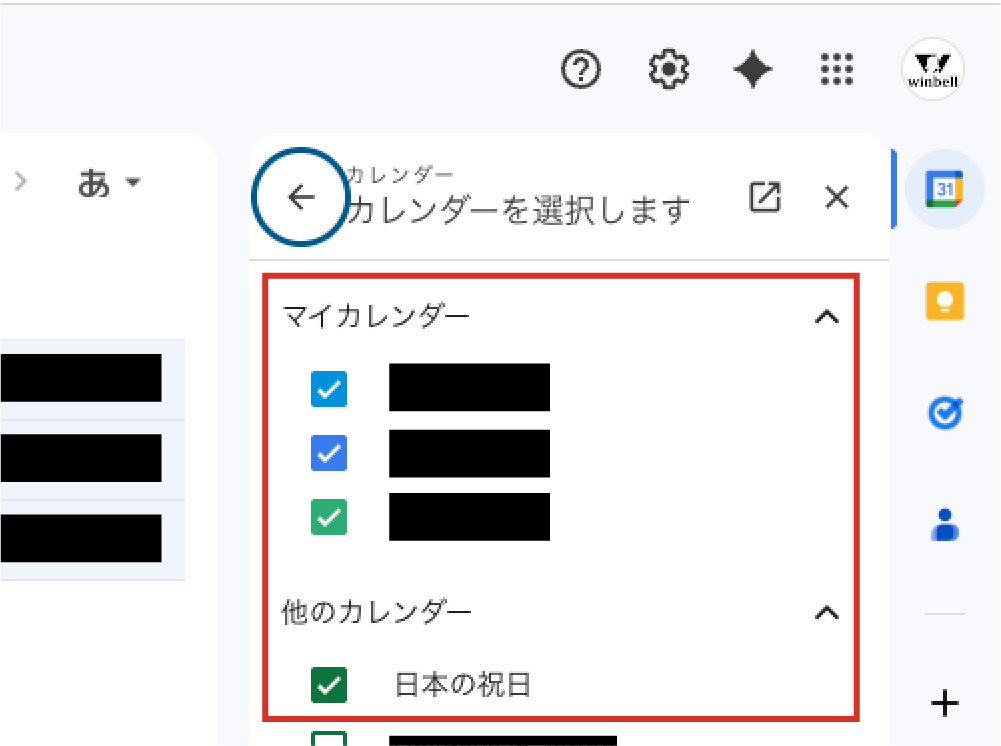Open Google Keep from the side panel
Viewport: 1001px width, 746px height.
(x=944, y=301)
